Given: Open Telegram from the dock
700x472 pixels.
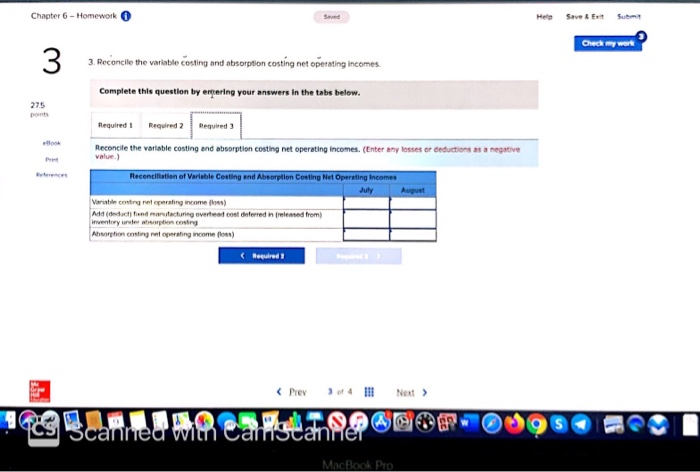Looking at the screenshot, I should point(581,424).
